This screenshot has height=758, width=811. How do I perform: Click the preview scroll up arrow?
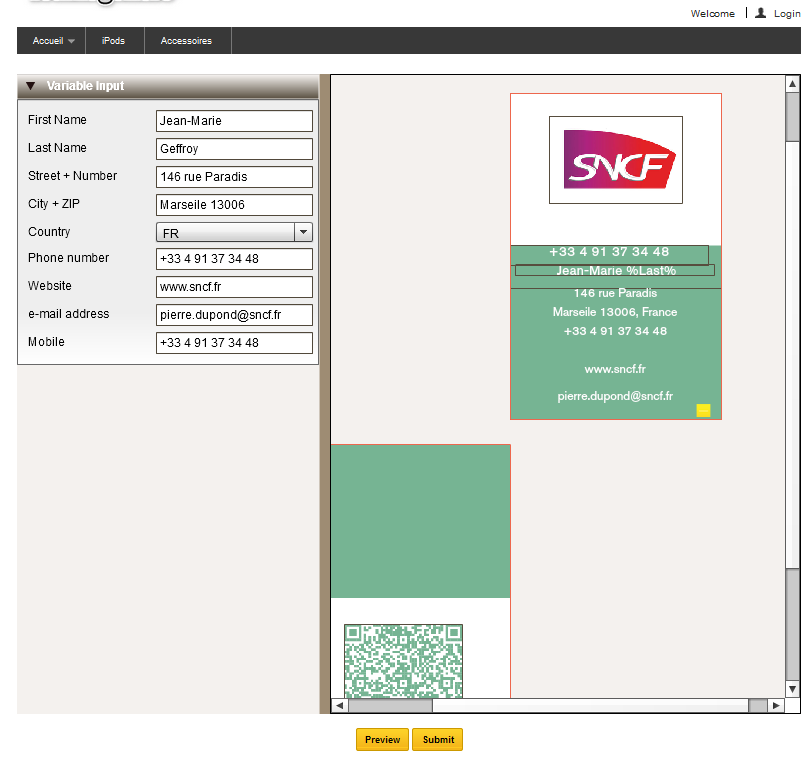(792, 83)
